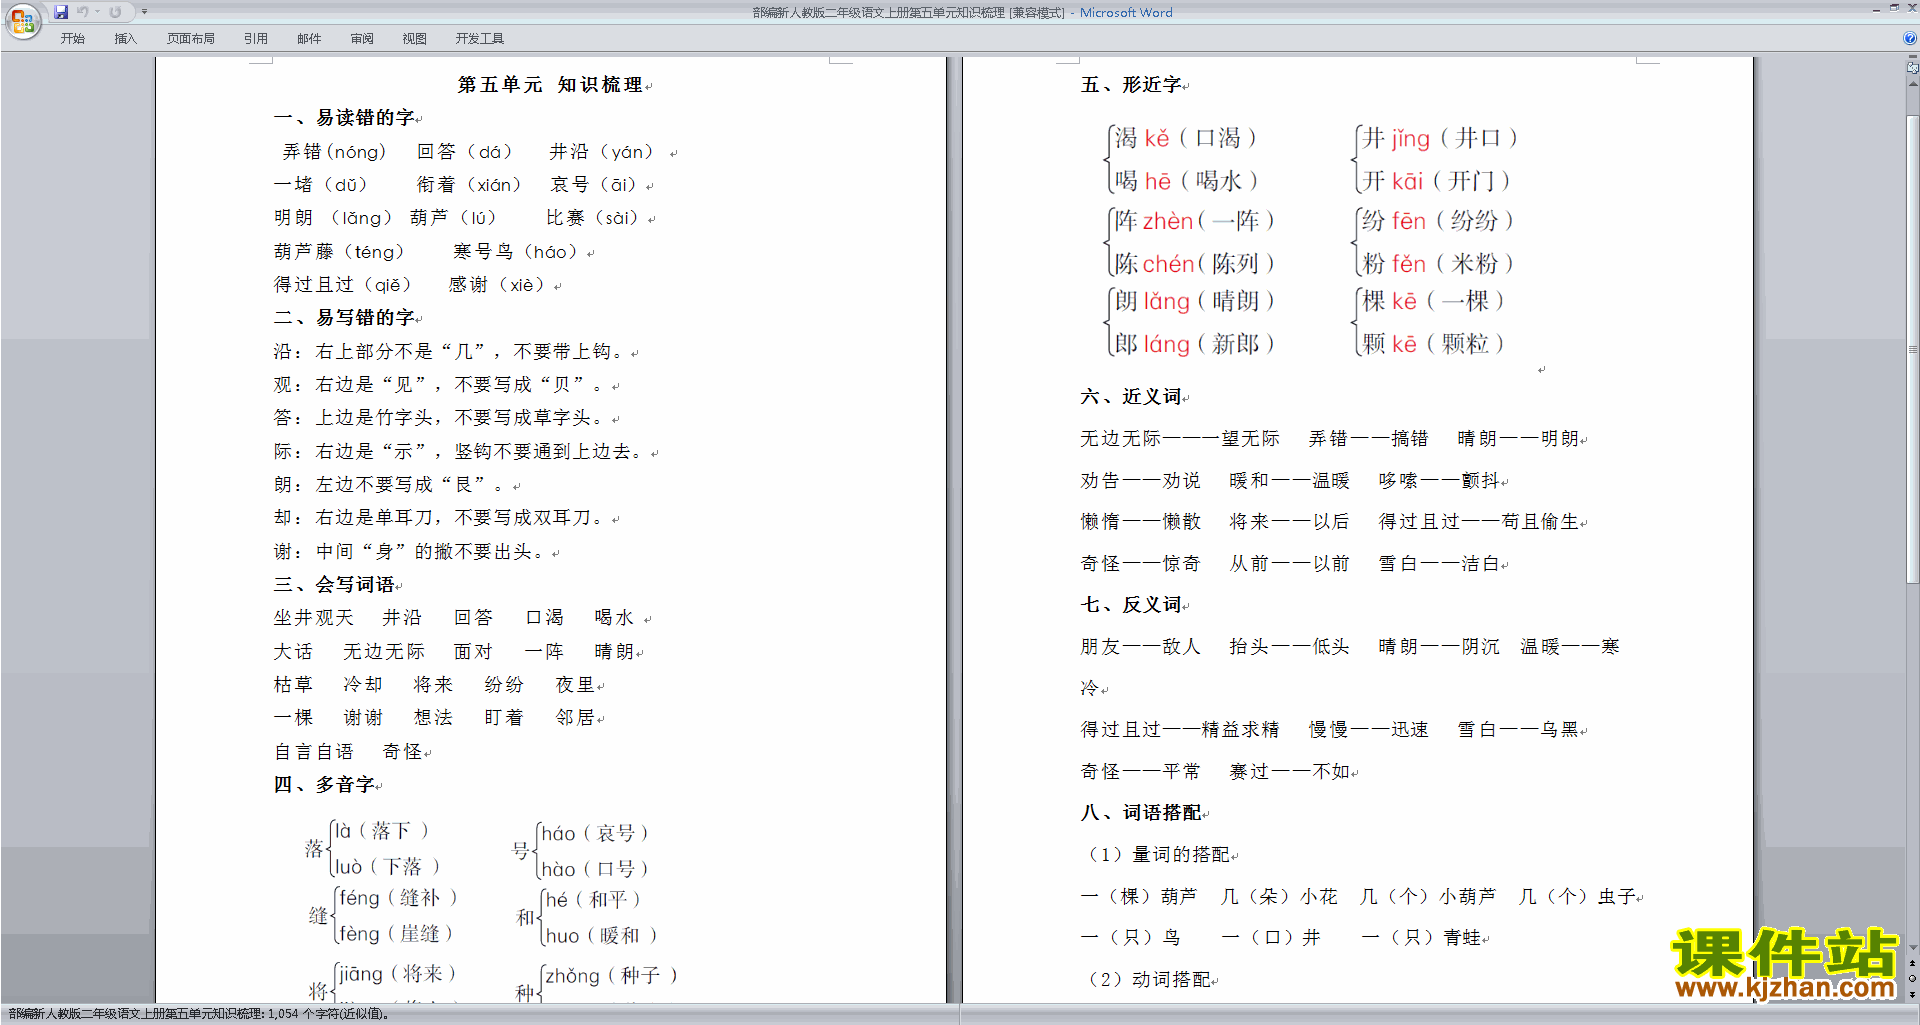Open Word Help via the blue question mark
Viewport: 1920px width, 1025px height.
[1910, 38]
